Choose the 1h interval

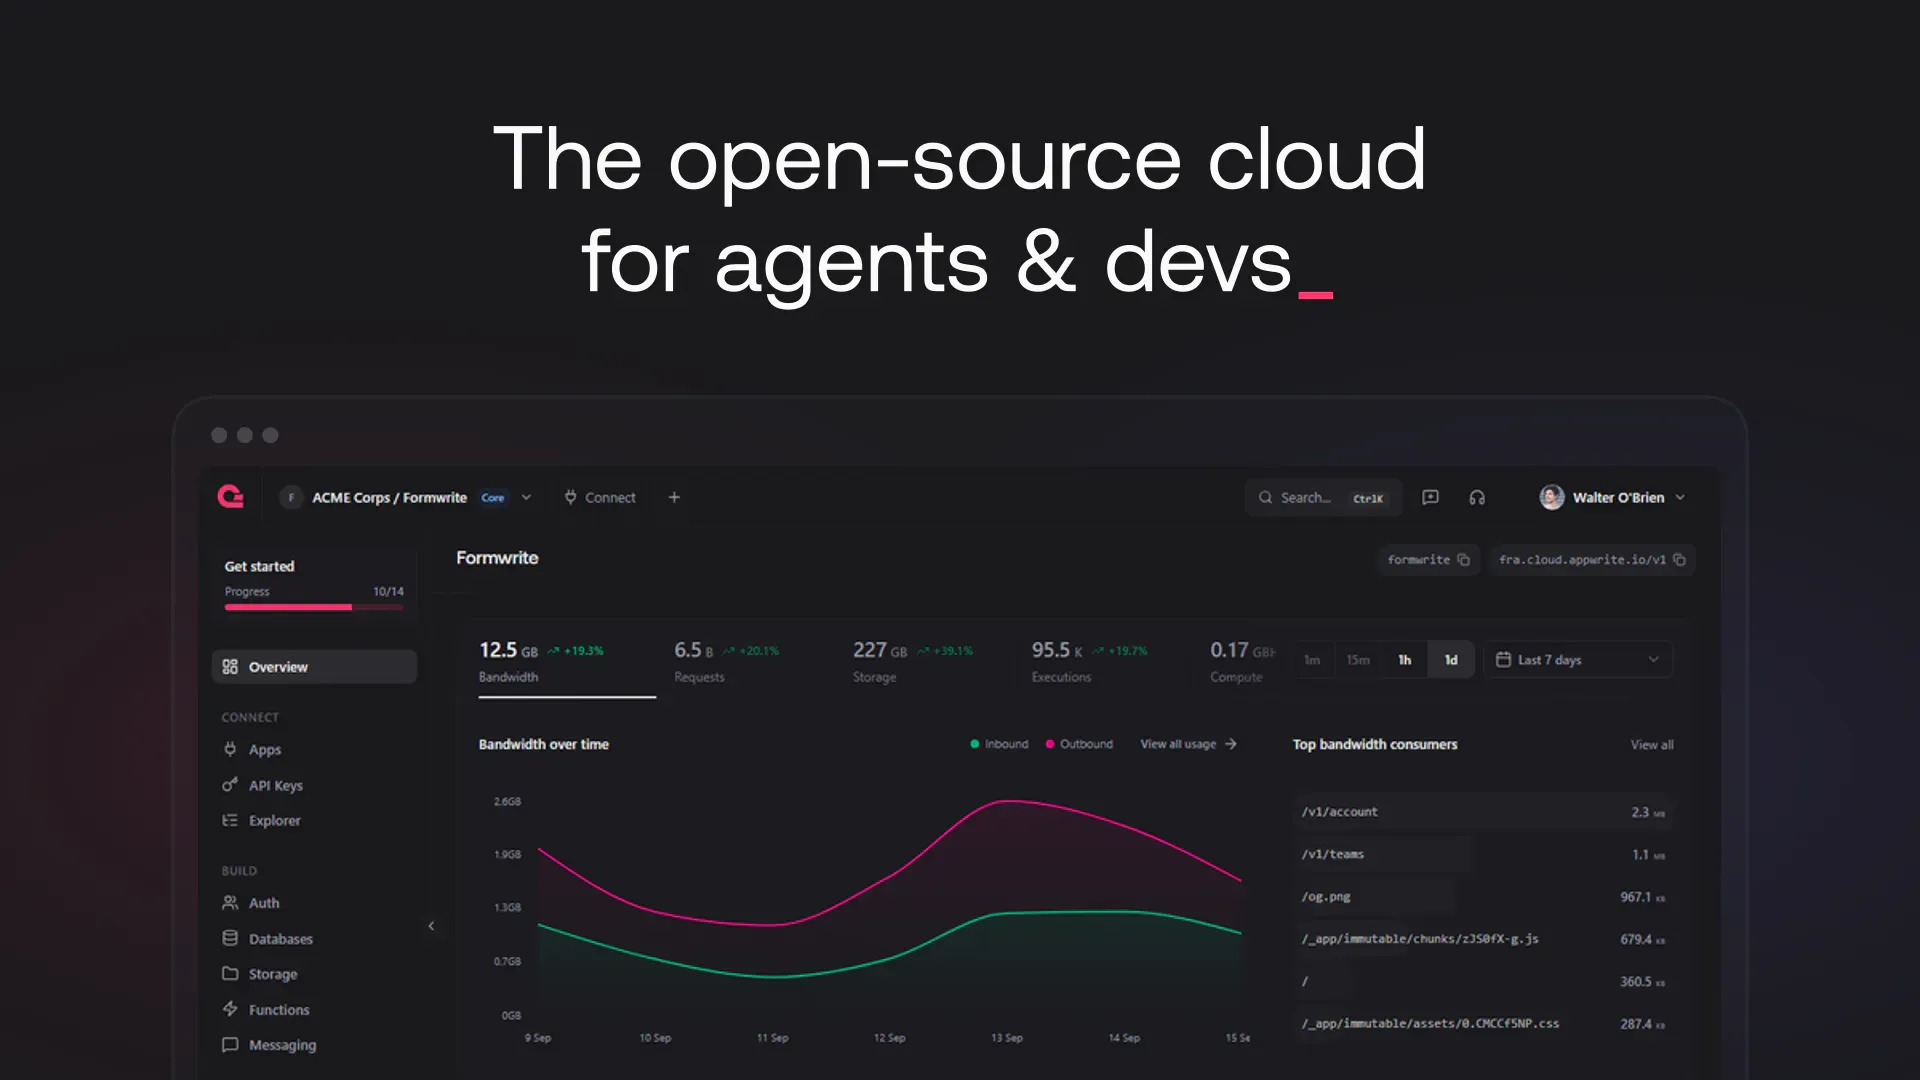pos(1405,660)
